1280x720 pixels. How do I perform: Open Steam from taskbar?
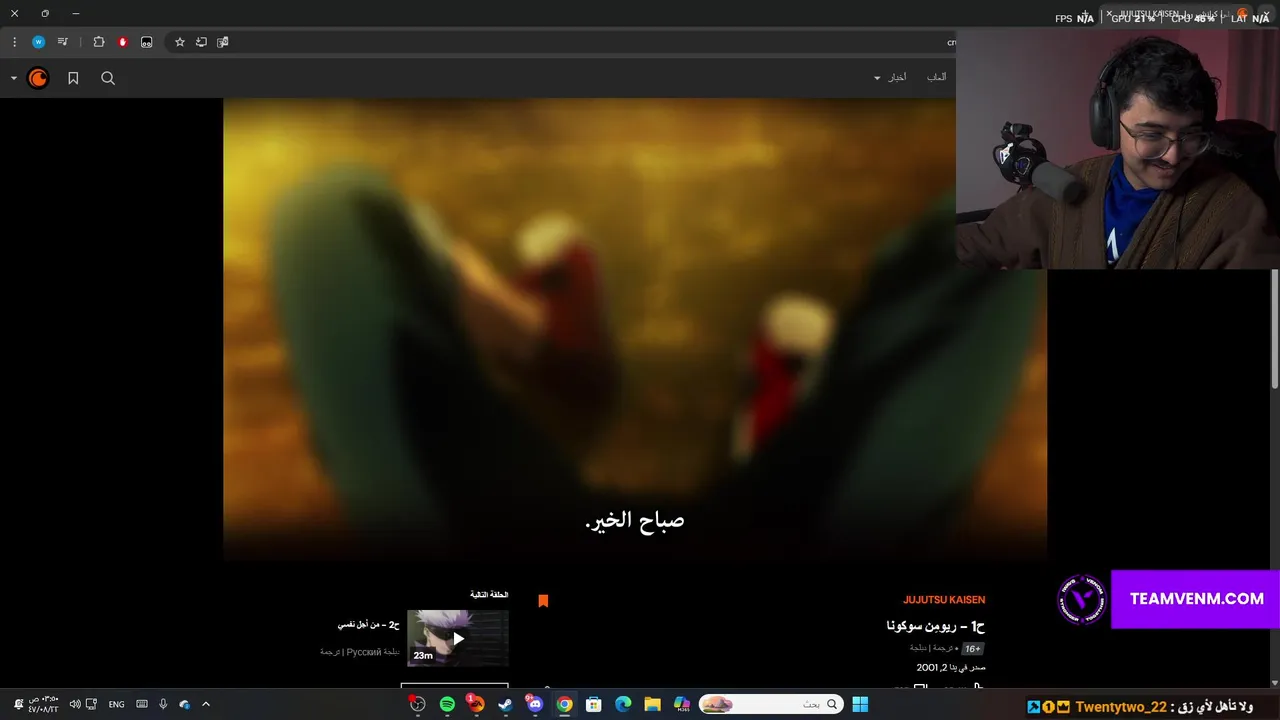coord(505,704)
